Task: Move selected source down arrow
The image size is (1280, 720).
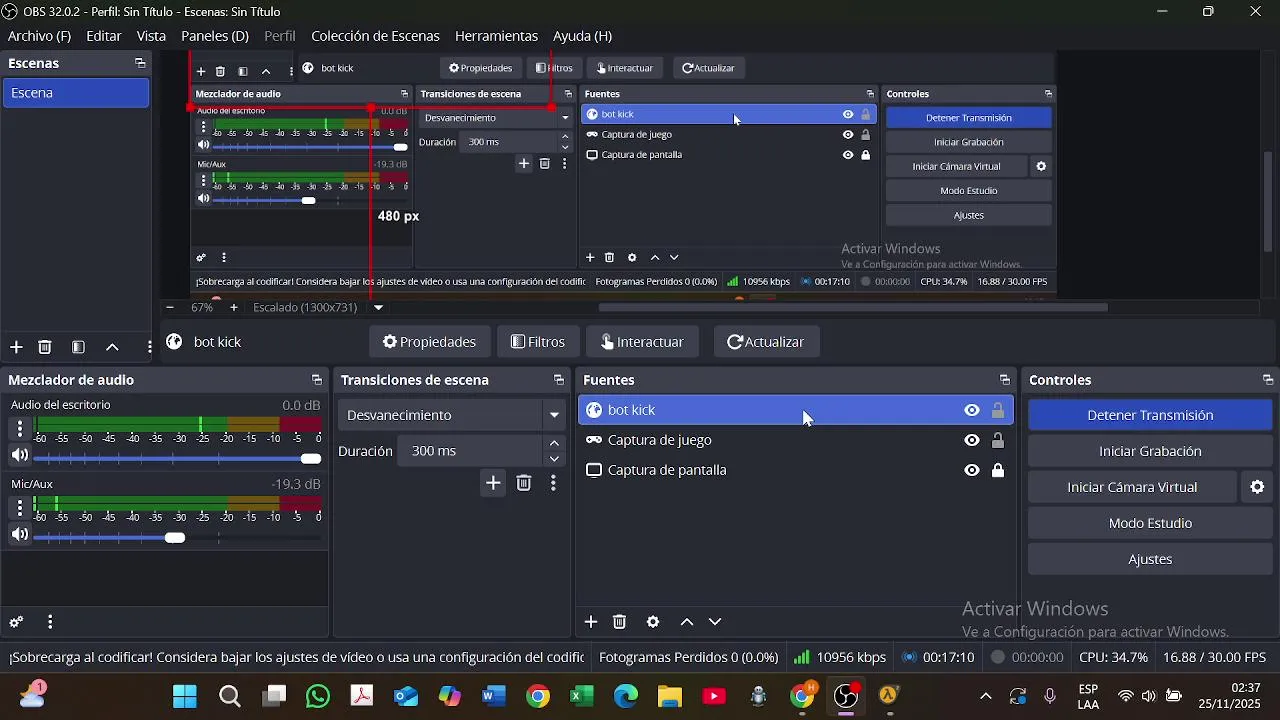Action: tap(715, 622)
